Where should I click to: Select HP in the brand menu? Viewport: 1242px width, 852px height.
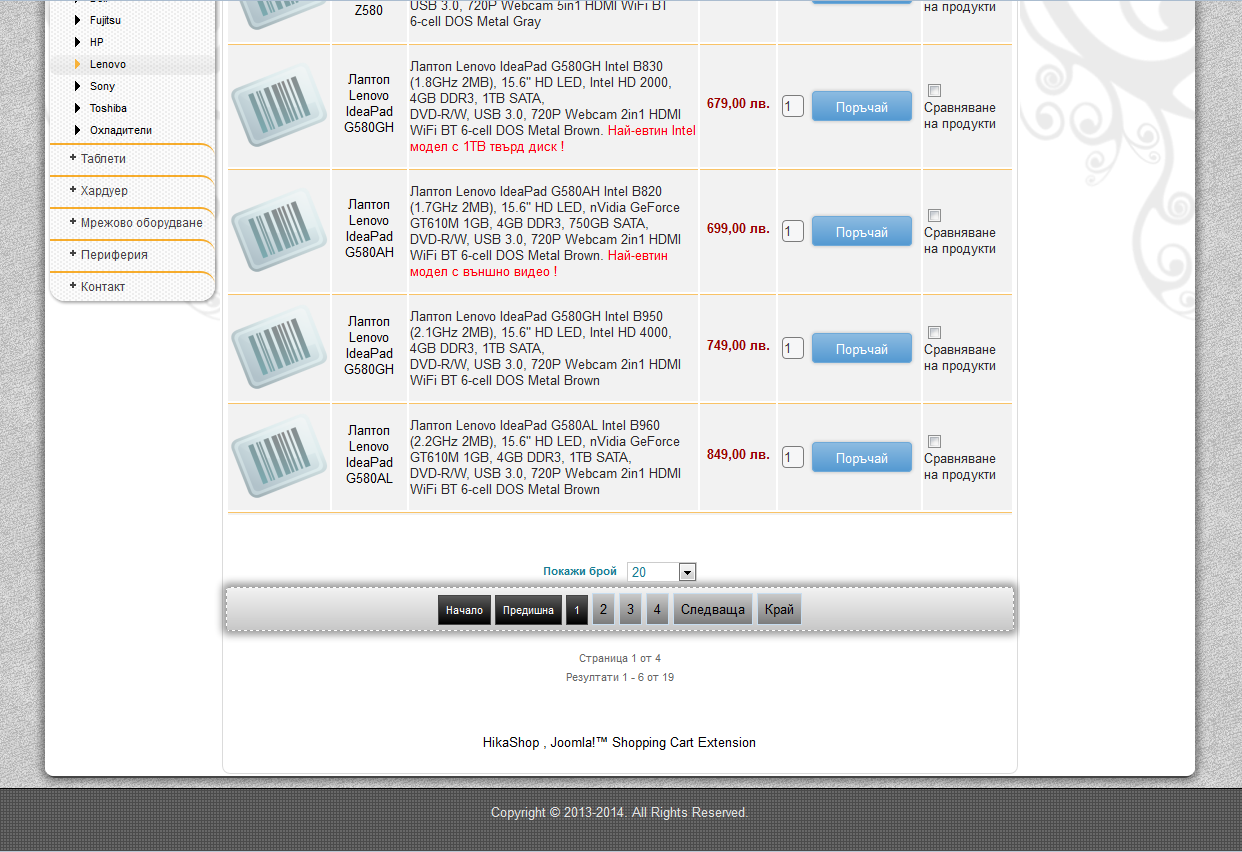(x=96, y=42)
